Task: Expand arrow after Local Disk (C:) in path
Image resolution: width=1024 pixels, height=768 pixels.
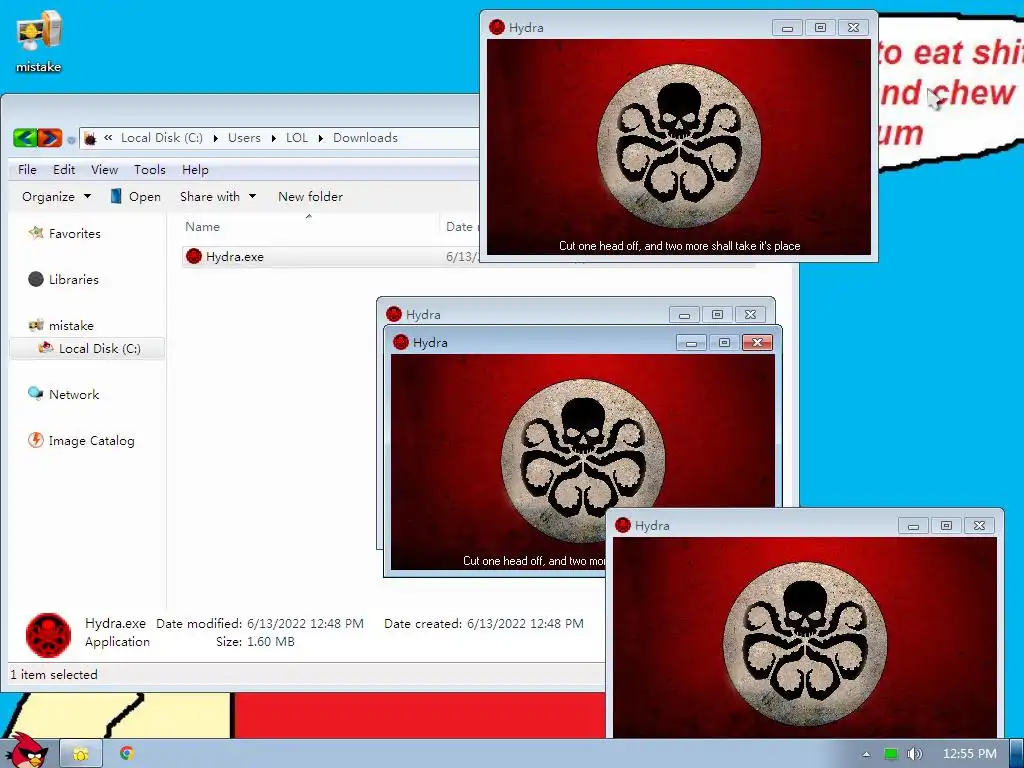Action: (216, 138)
